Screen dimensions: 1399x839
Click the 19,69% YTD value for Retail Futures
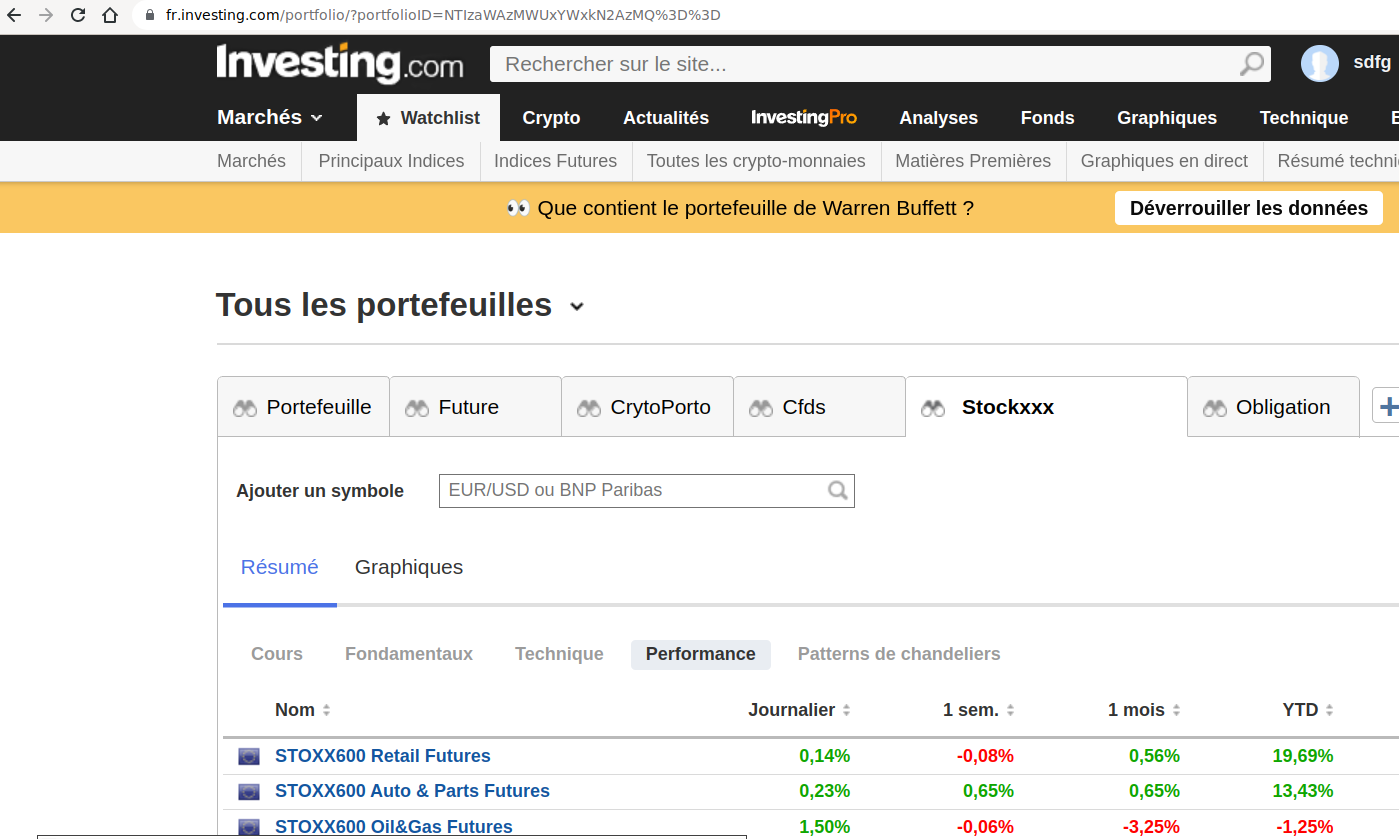pos(1303,756)
